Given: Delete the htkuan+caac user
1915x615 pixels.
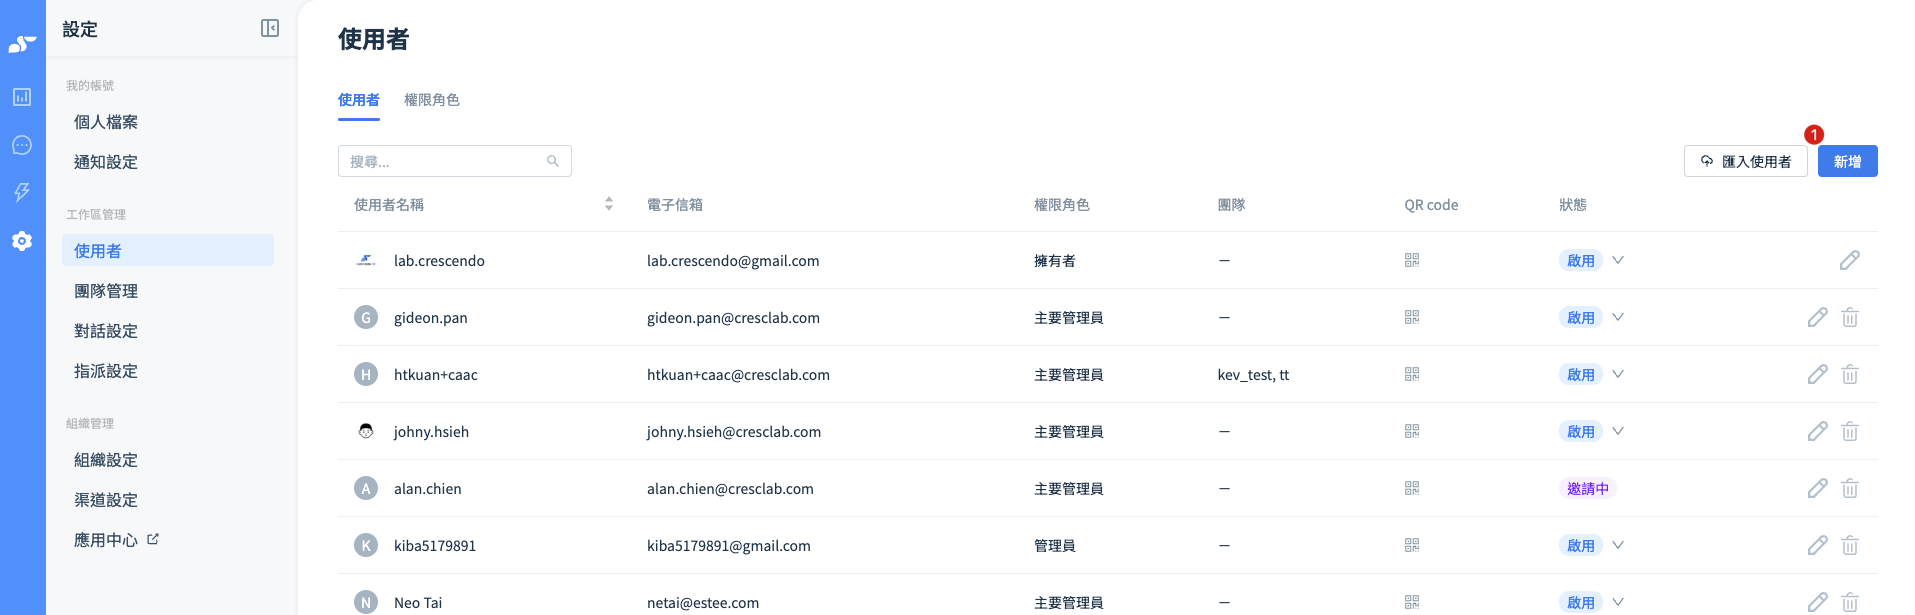Looking at the screenshot, I should point(1849,374).
